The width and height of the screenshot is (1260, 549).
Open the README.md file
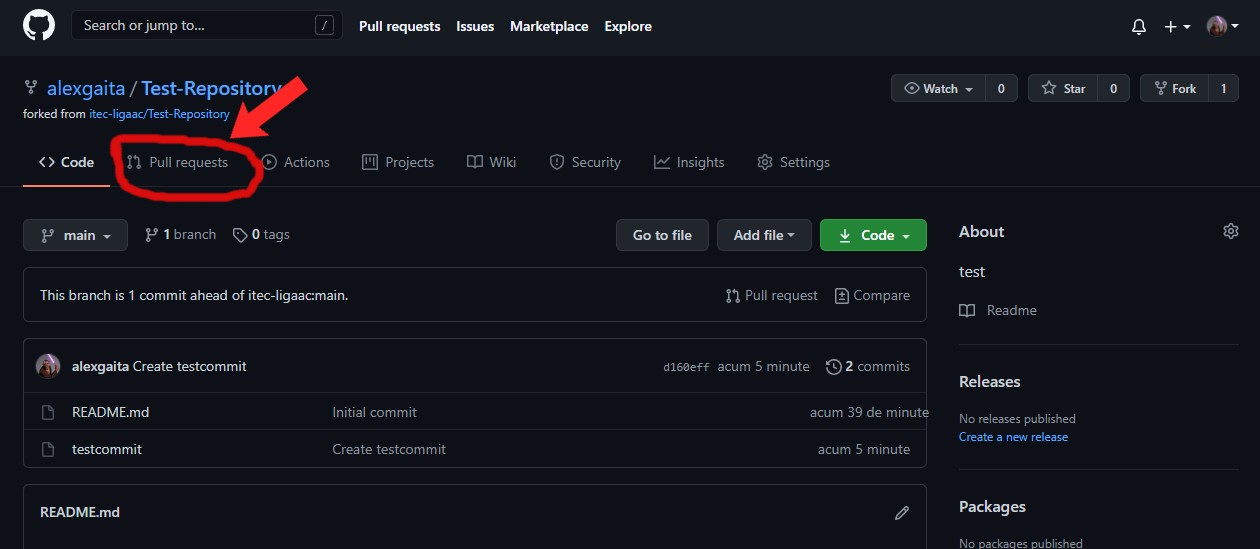point(111,412)
